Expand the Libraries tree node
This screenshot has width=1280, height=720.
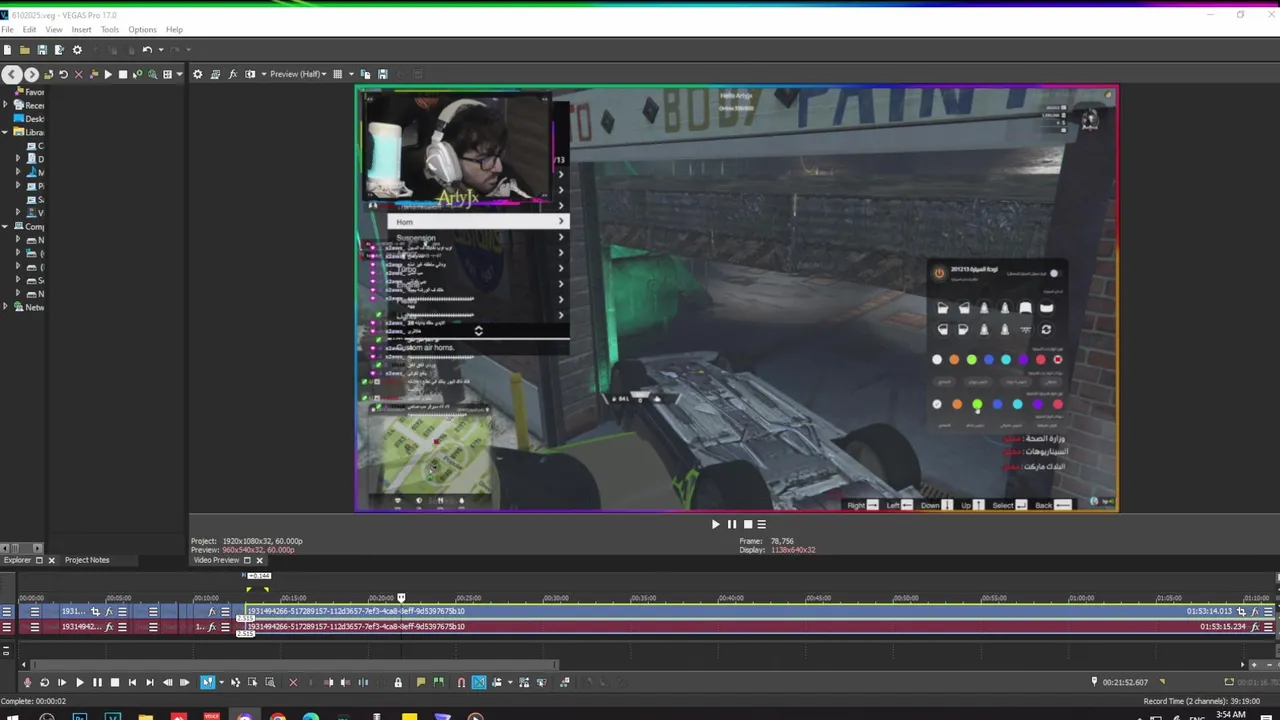click(x=5, y=132)
